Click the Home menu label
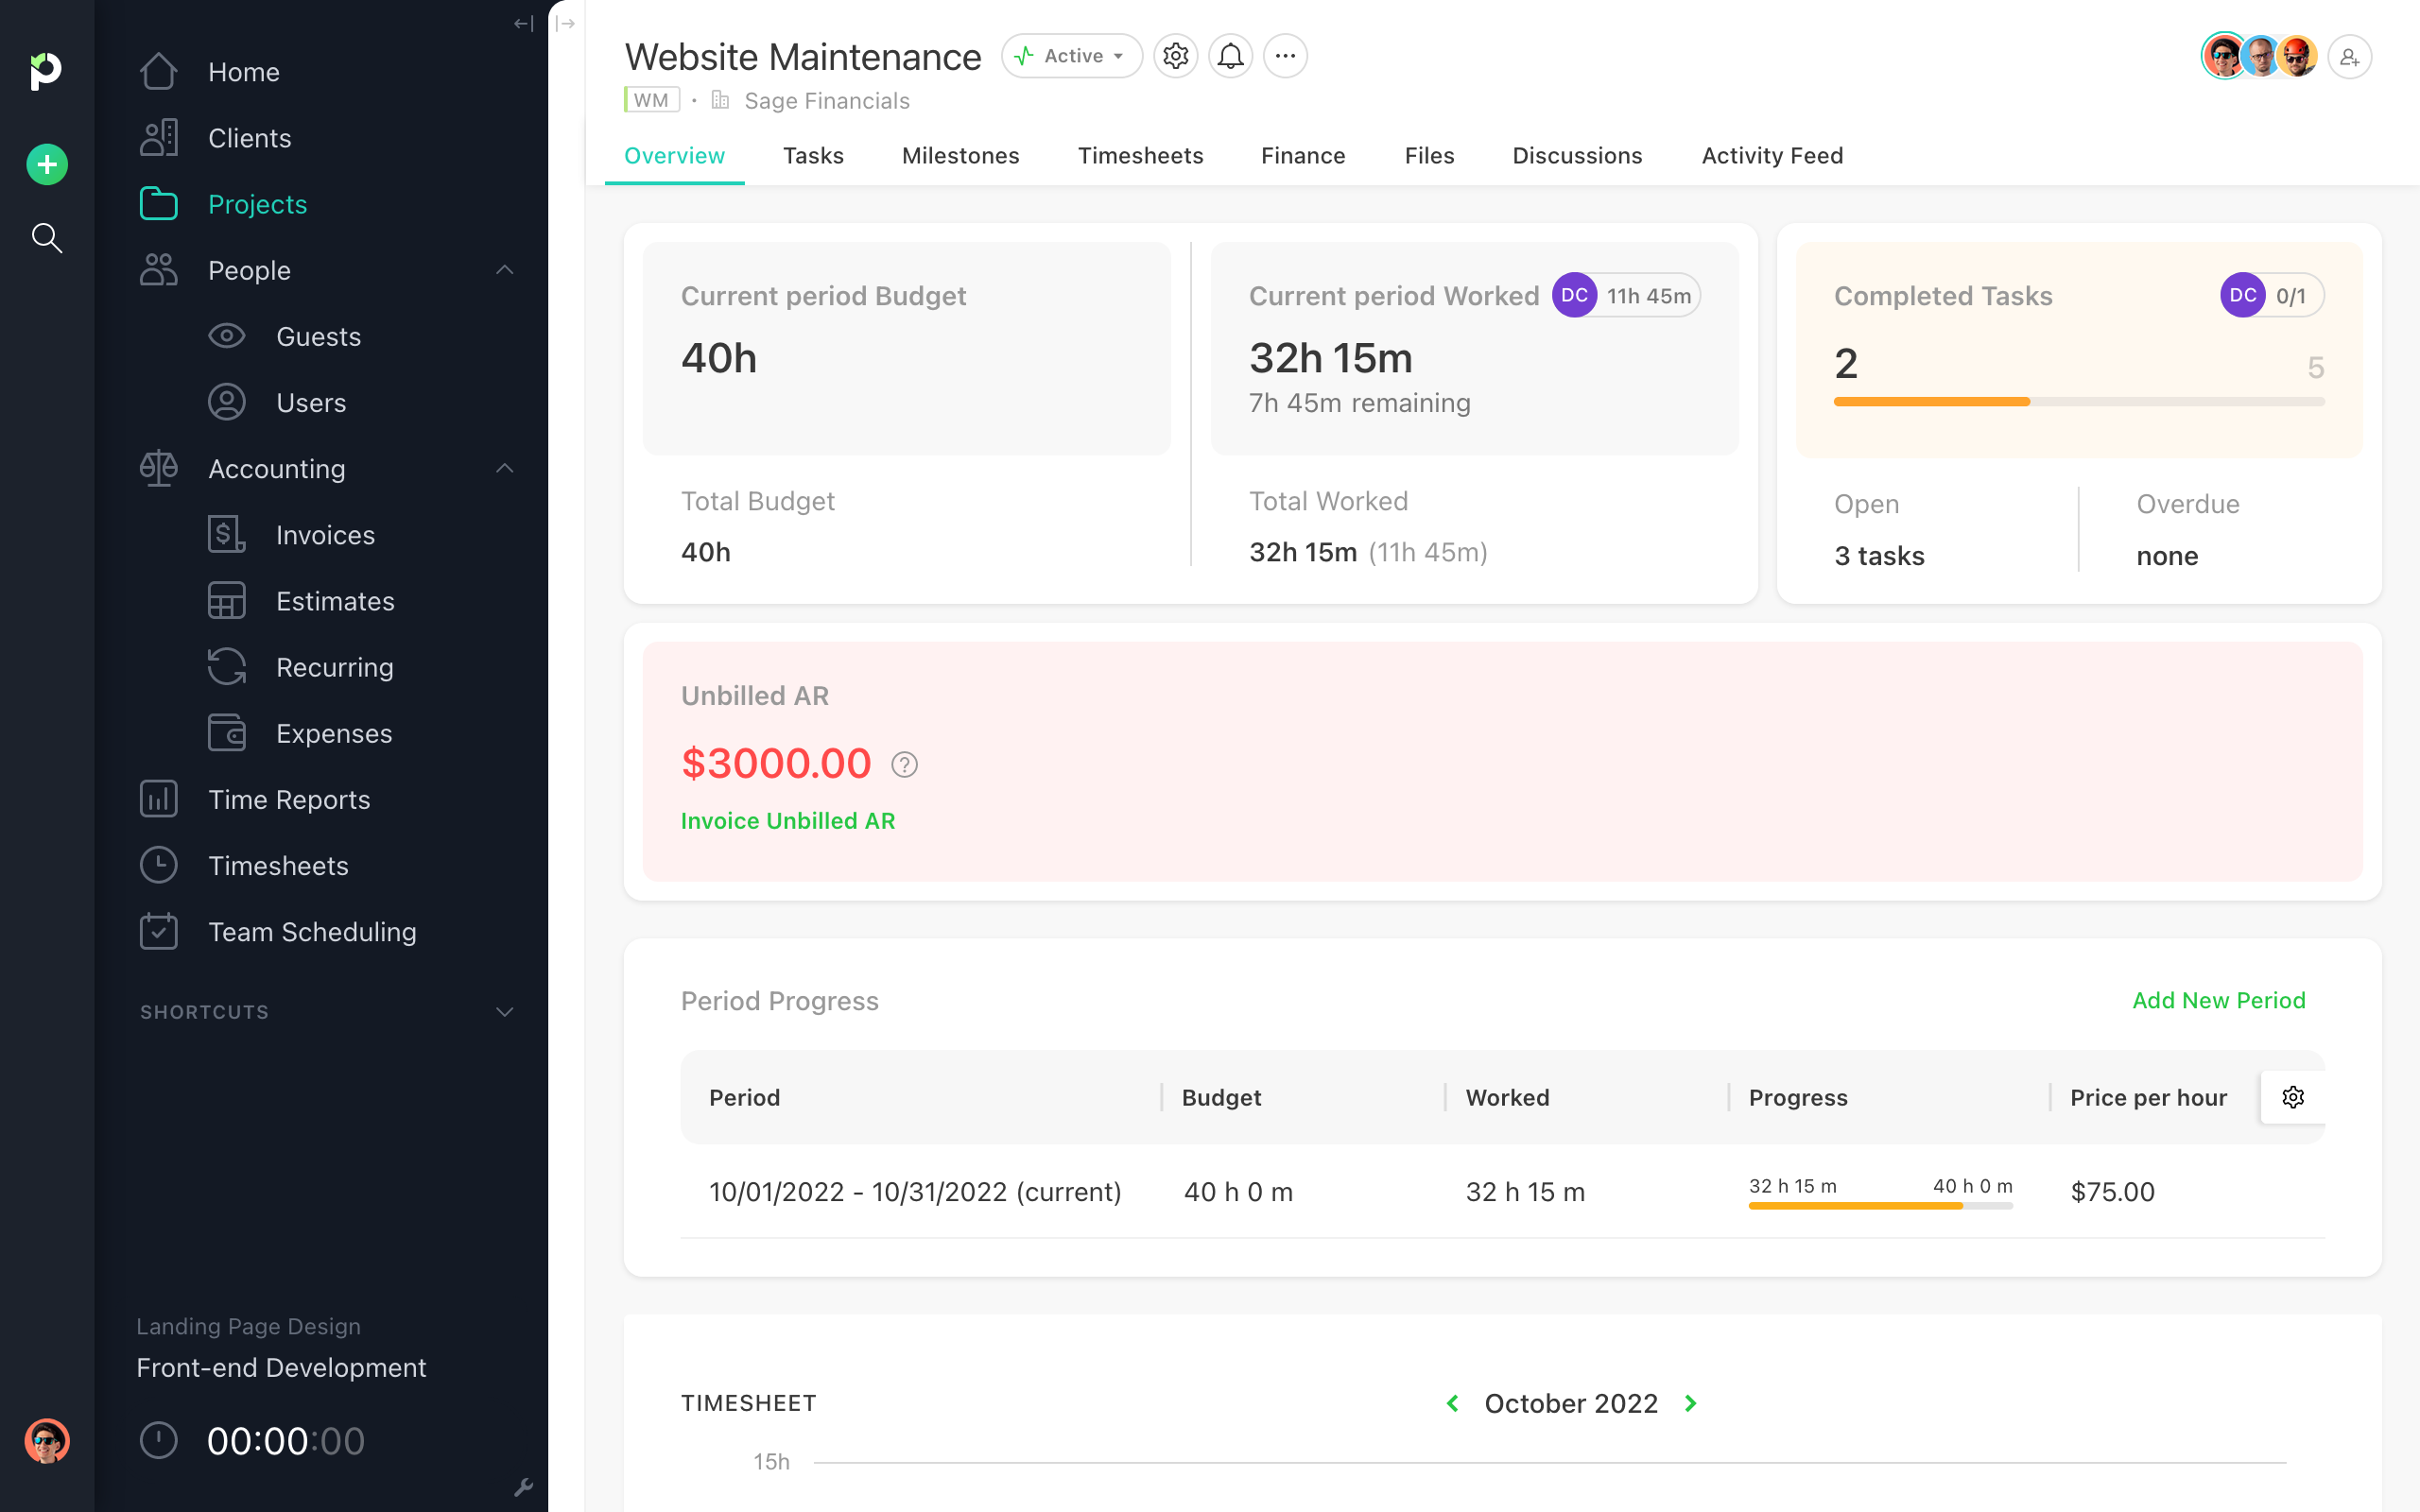Viewport: 2420px width, 1512px height. click(244, 72)
